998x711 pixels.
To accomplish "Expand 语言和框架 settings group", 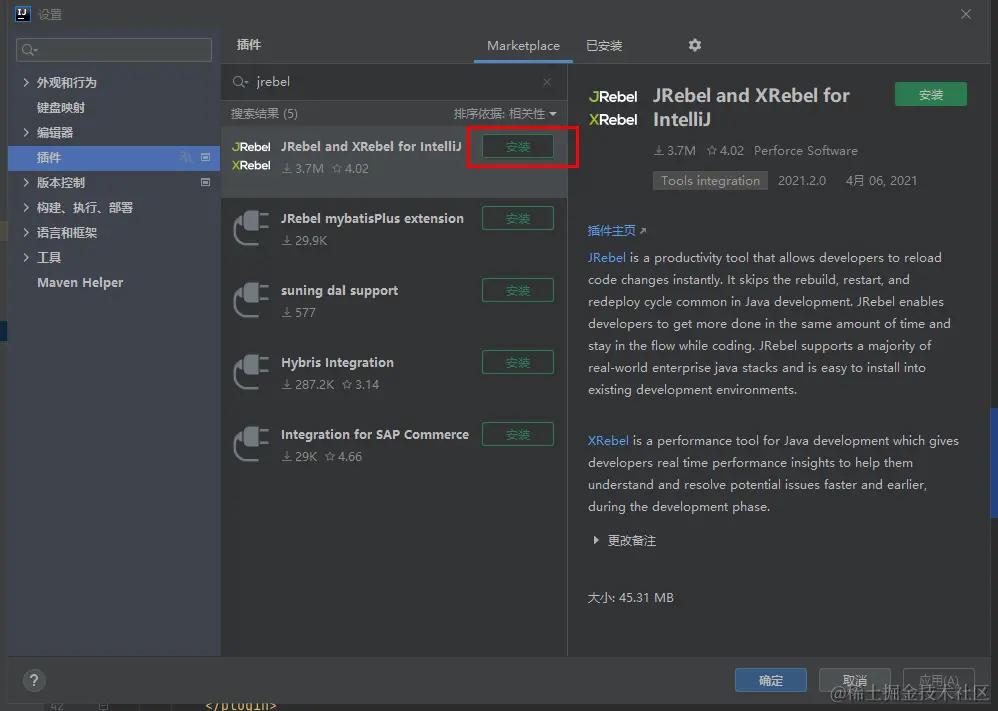I will [25, 232].
